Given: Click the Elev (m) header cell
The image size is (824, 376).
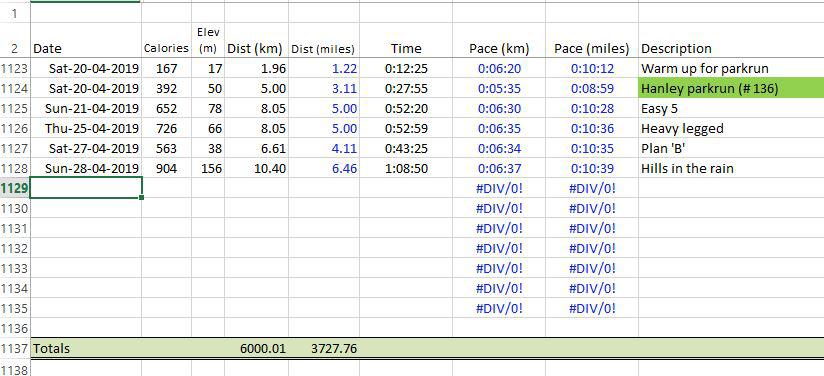Looking at the screenshot, I should pyautogui.click(x=208, y=40).
